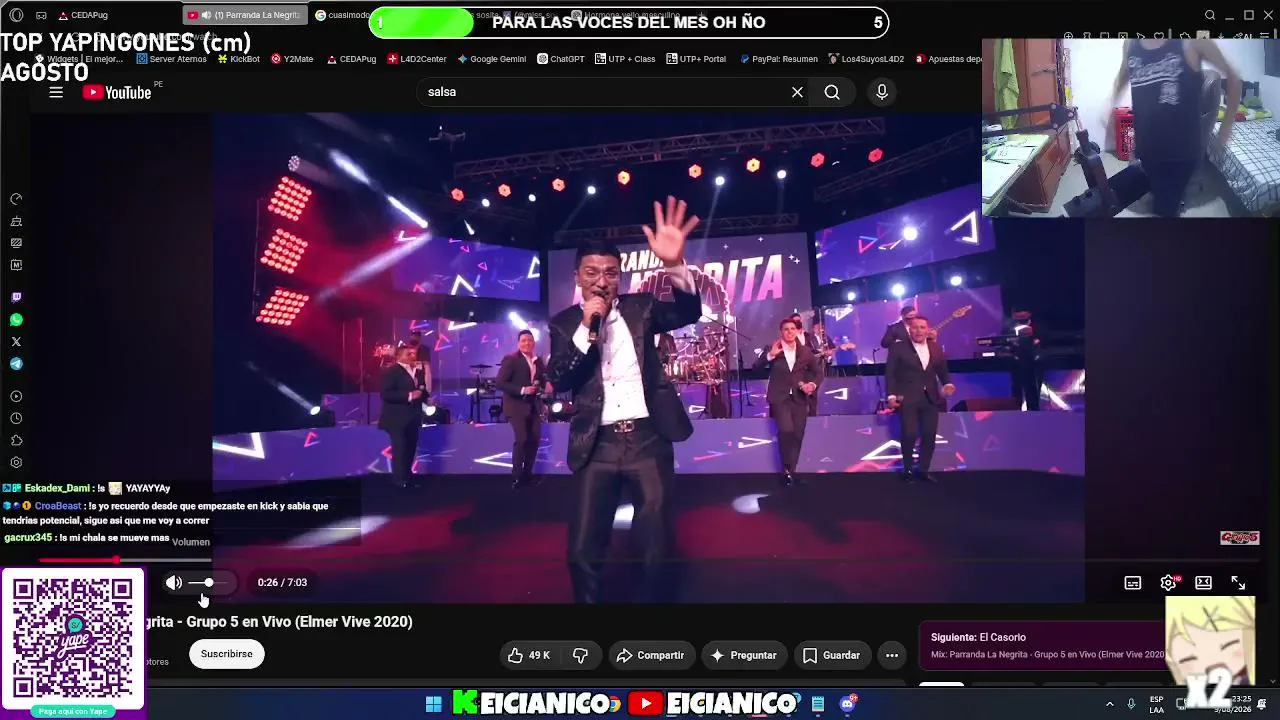Switch to theater mode view

(x=1203, y=583)
